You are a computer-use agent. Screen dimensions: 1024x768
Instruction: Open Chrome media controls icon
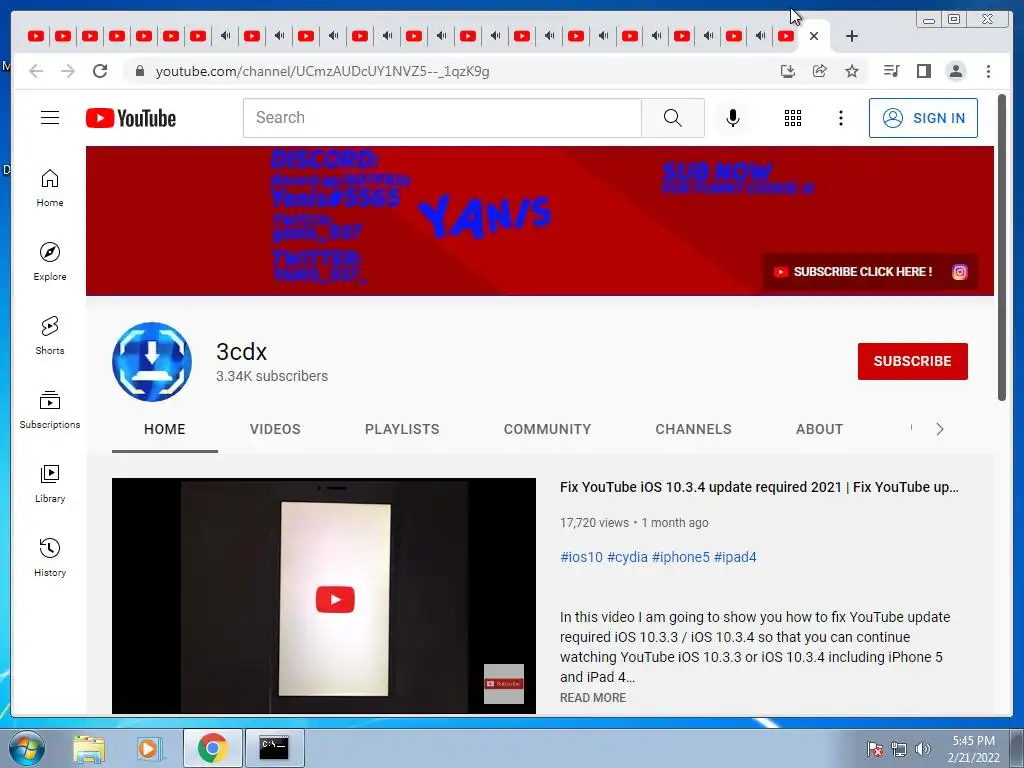[891, 71]
